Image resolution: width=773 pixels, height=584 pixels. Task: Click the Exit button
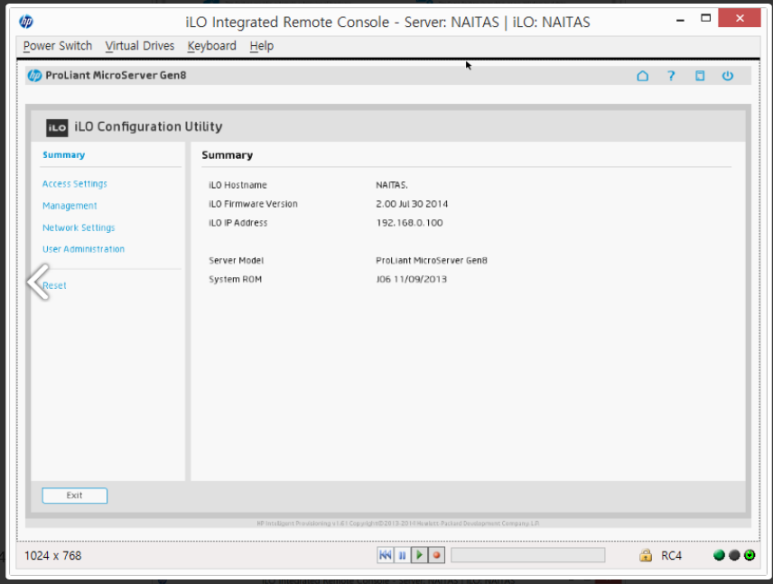pos(74,495)
